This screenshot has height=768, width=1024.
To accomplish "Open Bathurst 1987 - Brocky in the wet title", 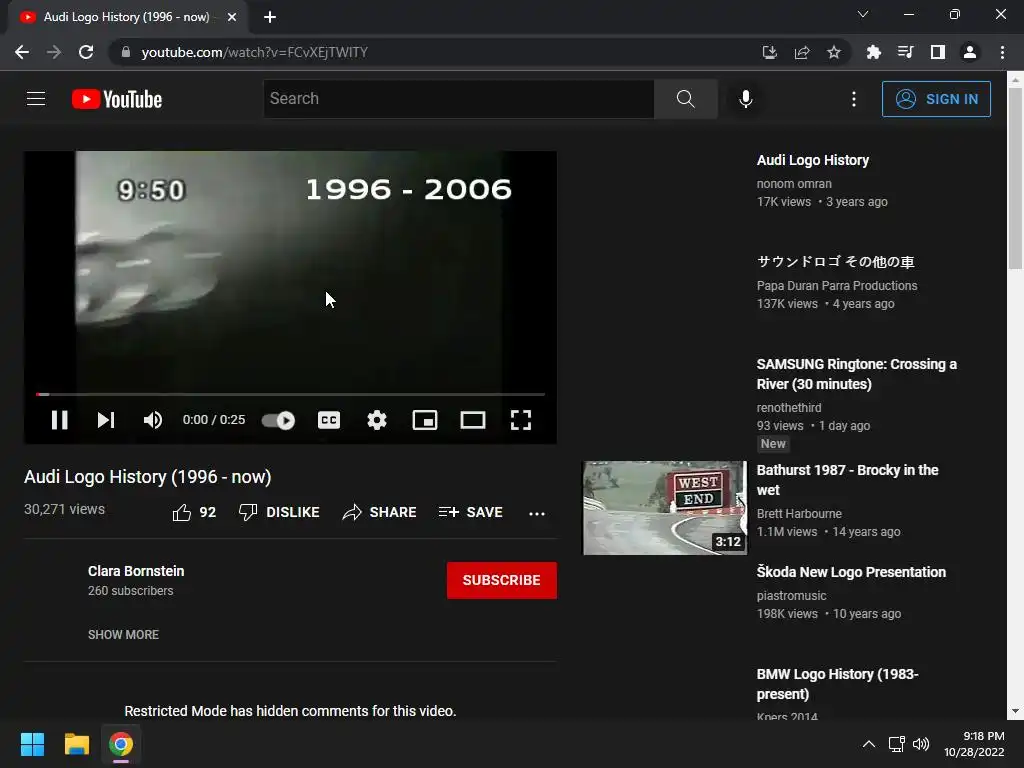I will (847, 480).
